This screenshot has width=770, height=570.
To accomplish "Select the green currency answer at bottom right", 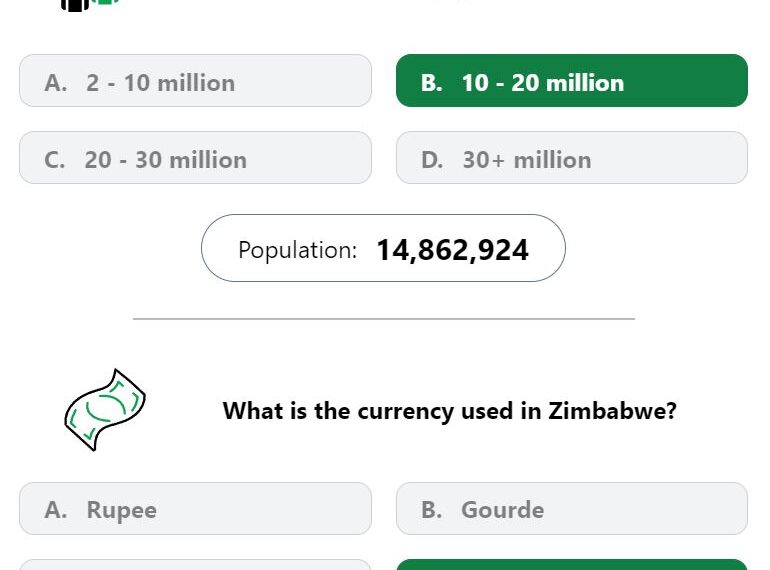I will [572, 565].
